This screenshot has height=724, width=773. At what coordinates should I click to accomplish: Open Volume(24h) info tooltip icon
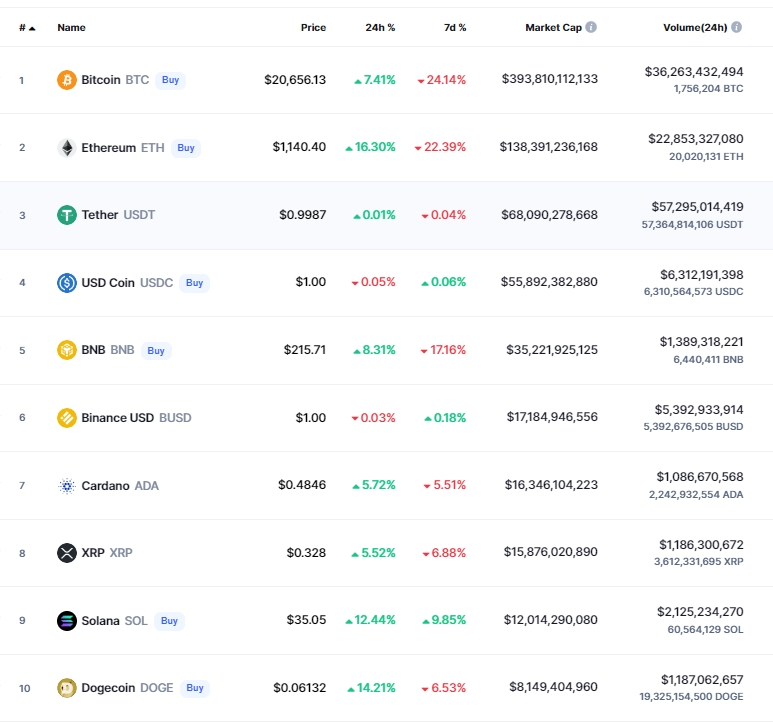pyautogui.click(x=737, y=27)
